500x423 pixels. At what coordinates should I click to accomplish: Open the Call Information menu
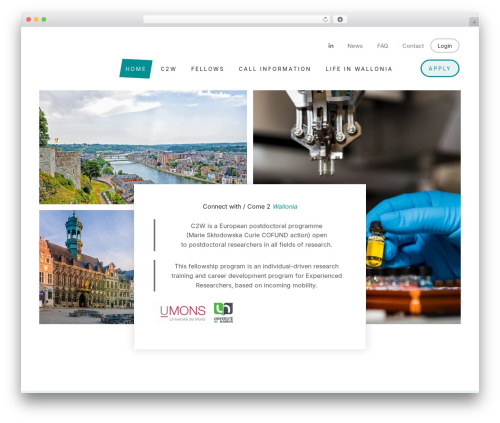[275, 69]
